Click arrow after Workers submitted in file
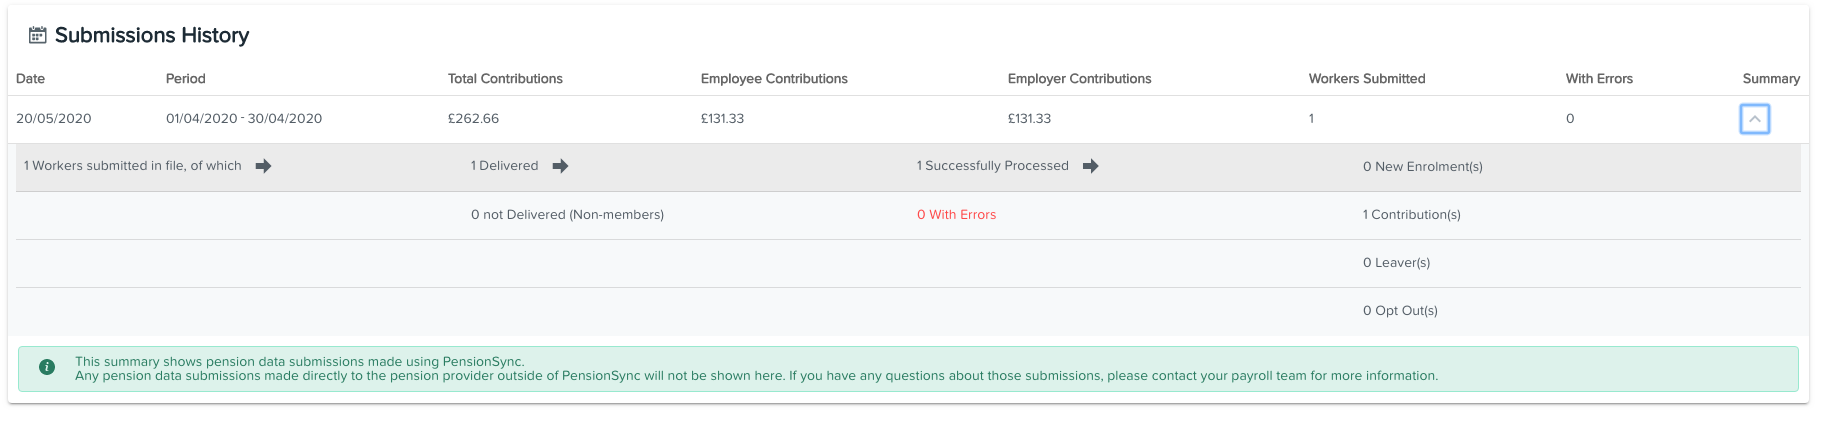Viewport: 1826px width, 443px height. 263,166
